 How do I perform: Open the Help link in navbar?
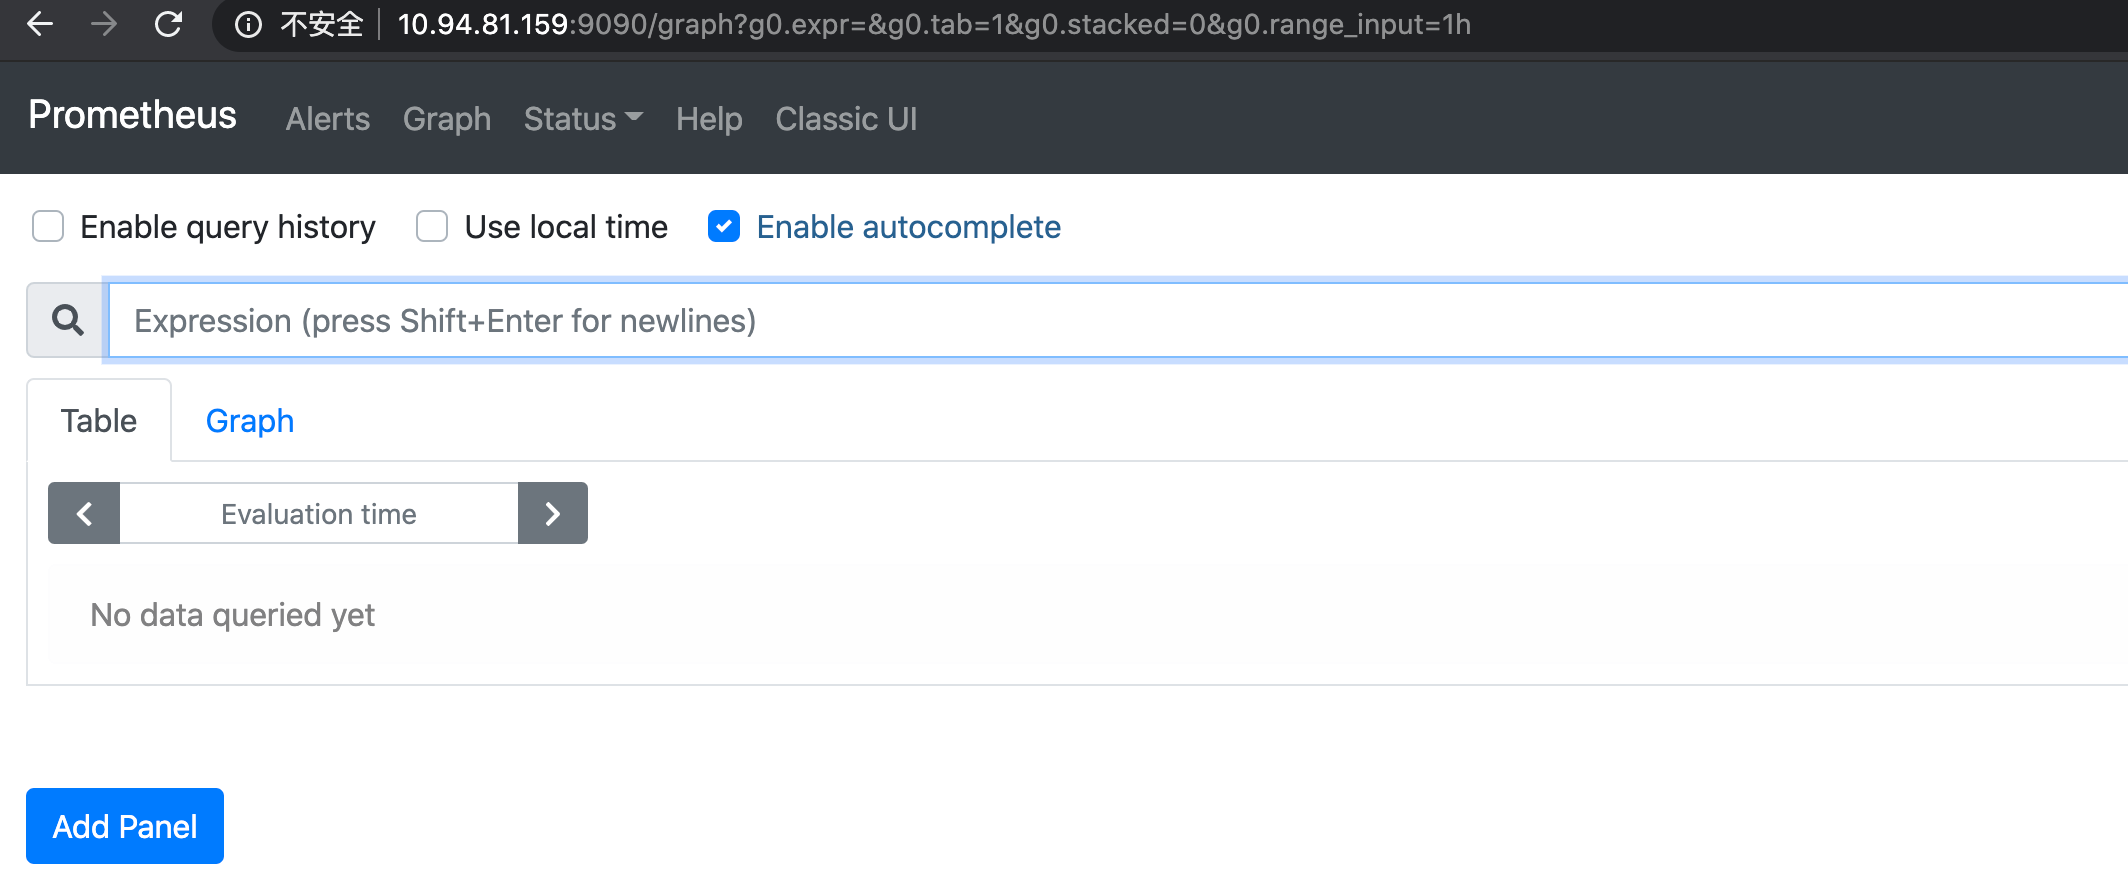pyautogui.click(x=709, y=119)
